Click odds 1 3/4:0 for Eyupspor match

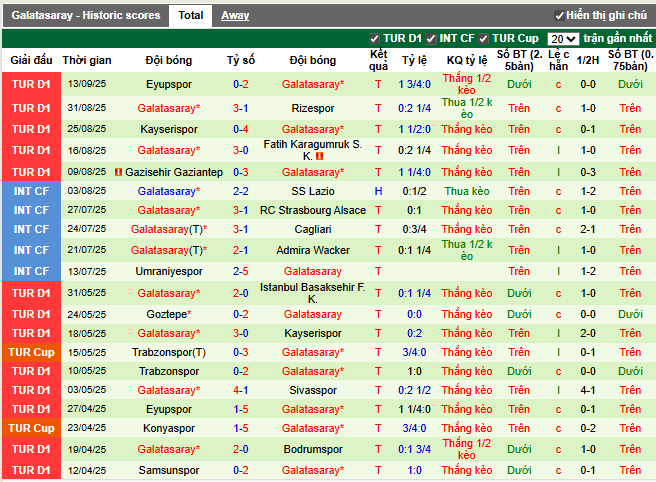point(414,85)
